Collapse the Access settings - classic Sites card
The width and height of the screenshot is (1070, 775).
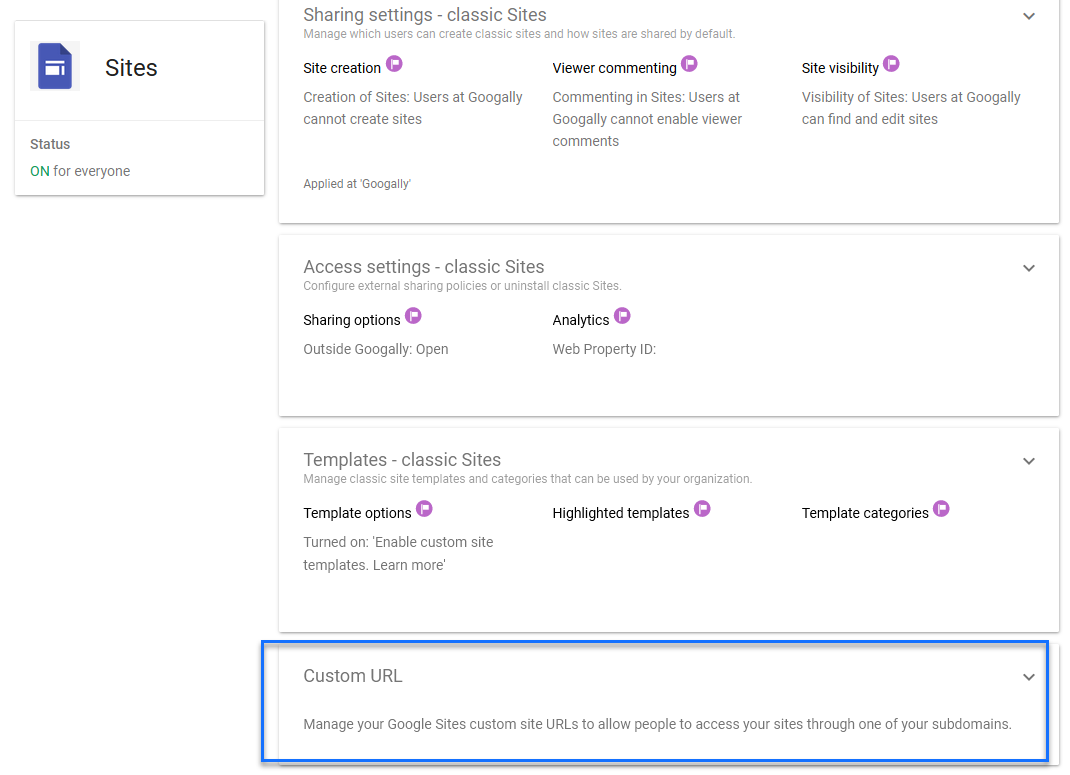1029,268
